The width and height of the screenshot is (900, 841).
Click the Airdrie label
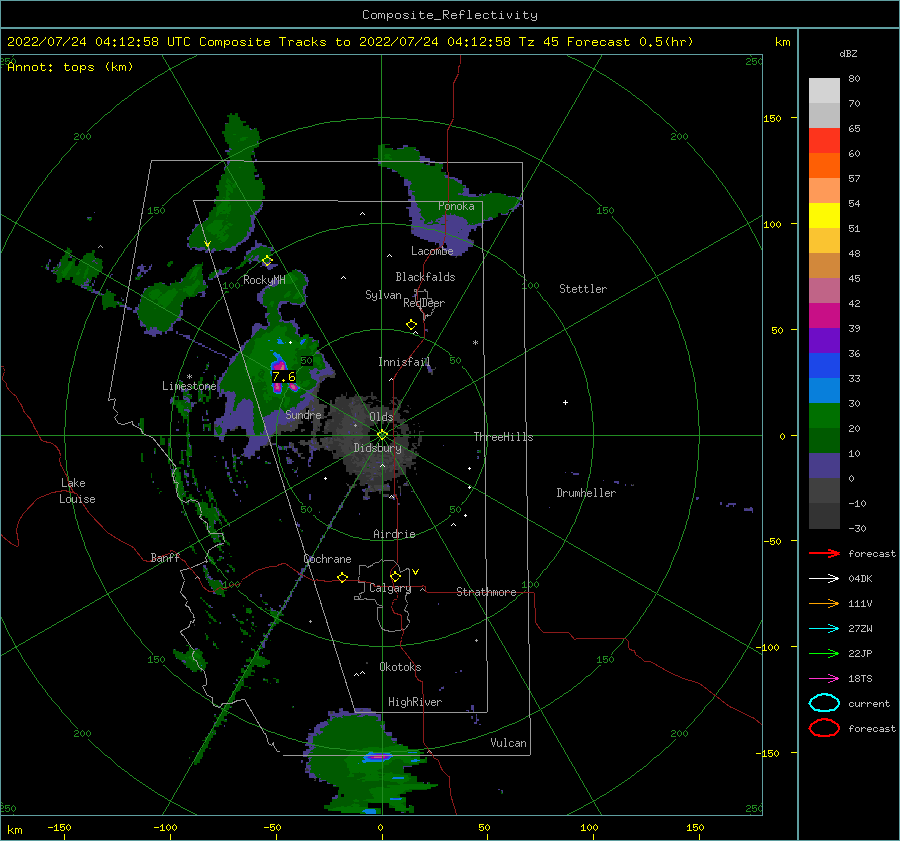[394, 534]
